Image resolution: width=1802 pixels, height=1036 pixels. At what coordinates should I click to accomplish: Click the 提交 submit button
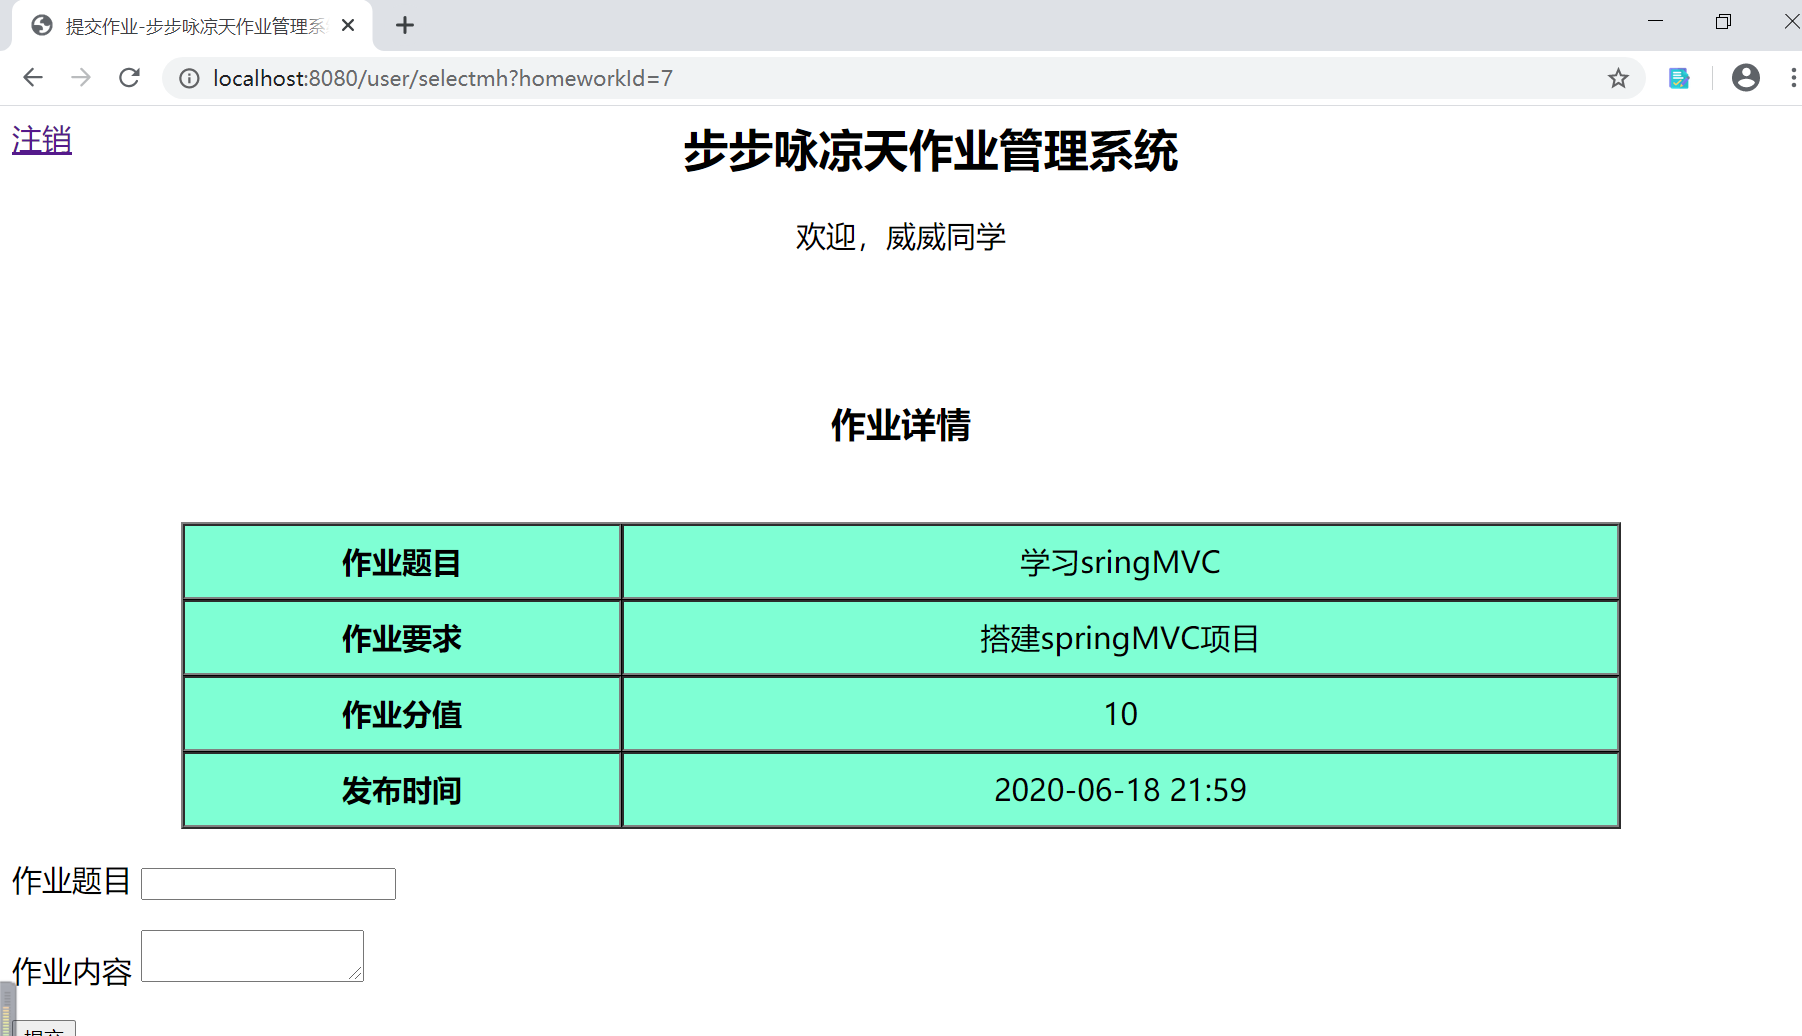click(45, 1029)
